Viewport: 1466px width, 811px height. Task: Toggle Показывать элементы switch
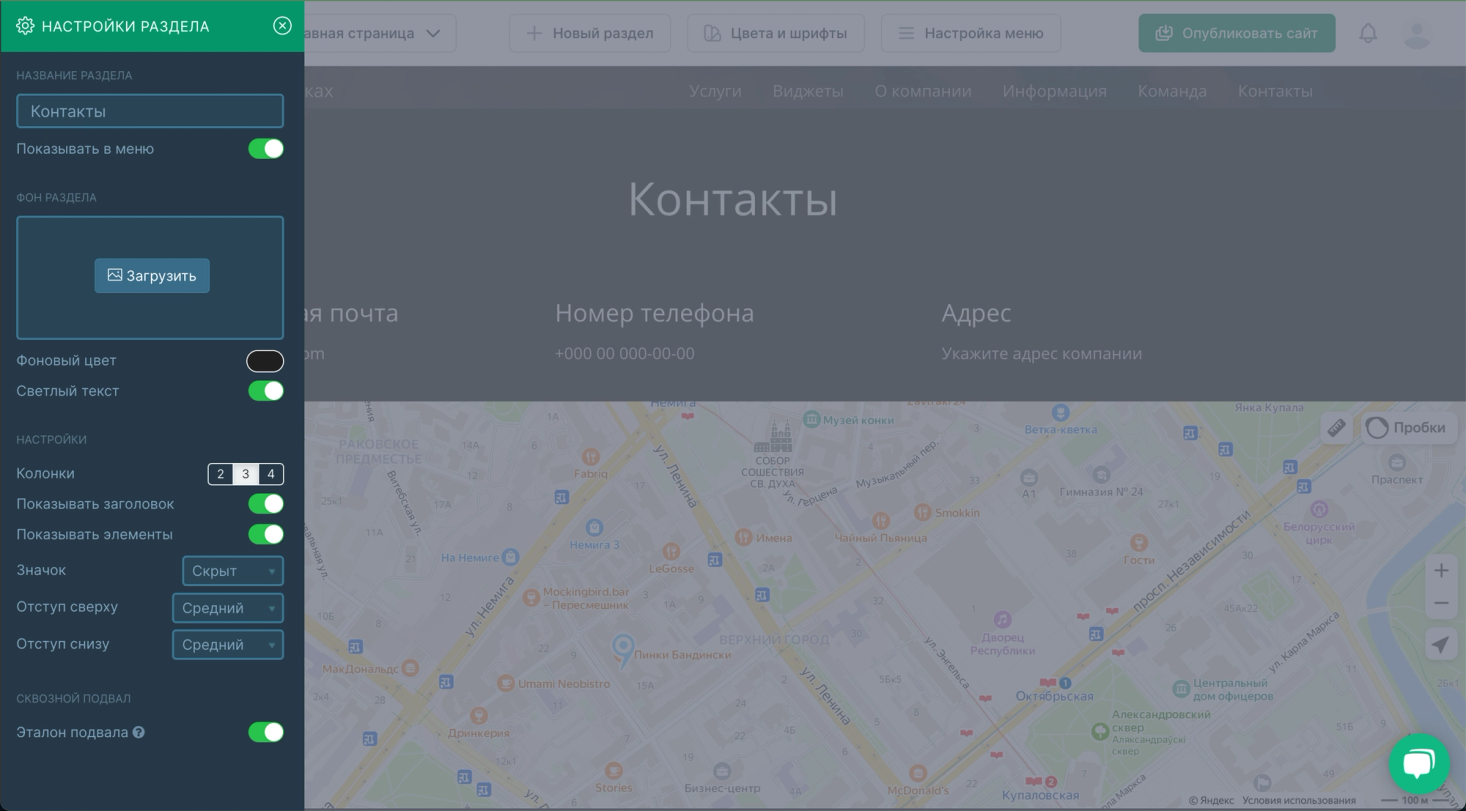pos(266,534)
